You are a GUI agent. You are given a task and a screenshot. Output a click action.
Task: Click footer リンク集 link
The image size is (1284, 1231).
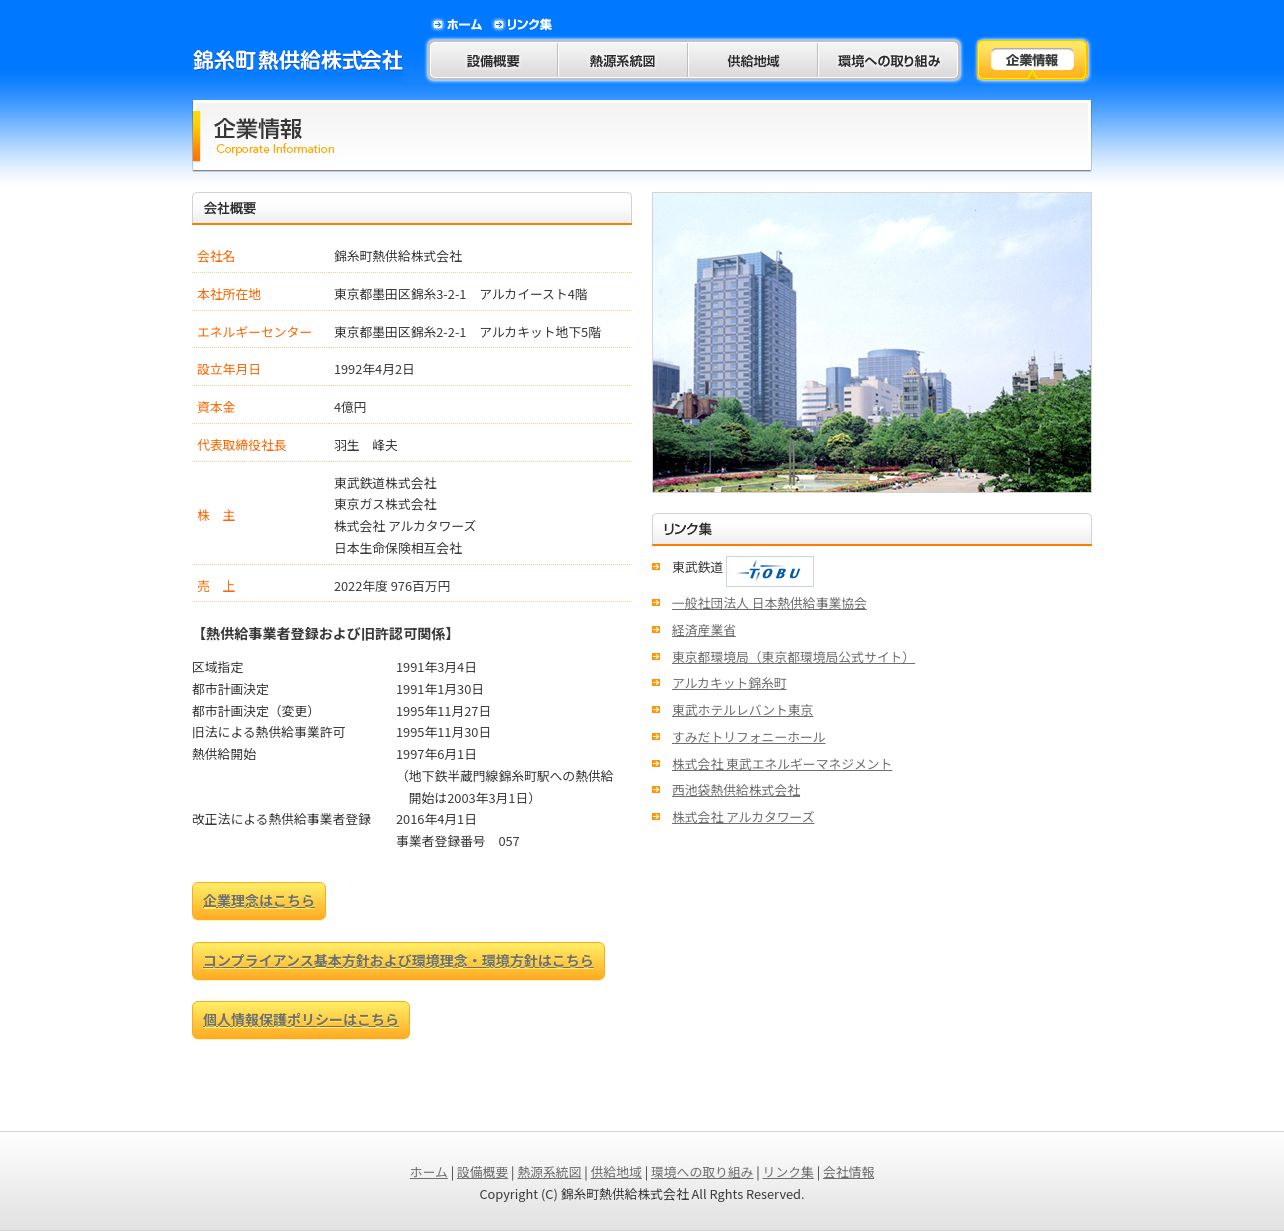pos(788,1172)
